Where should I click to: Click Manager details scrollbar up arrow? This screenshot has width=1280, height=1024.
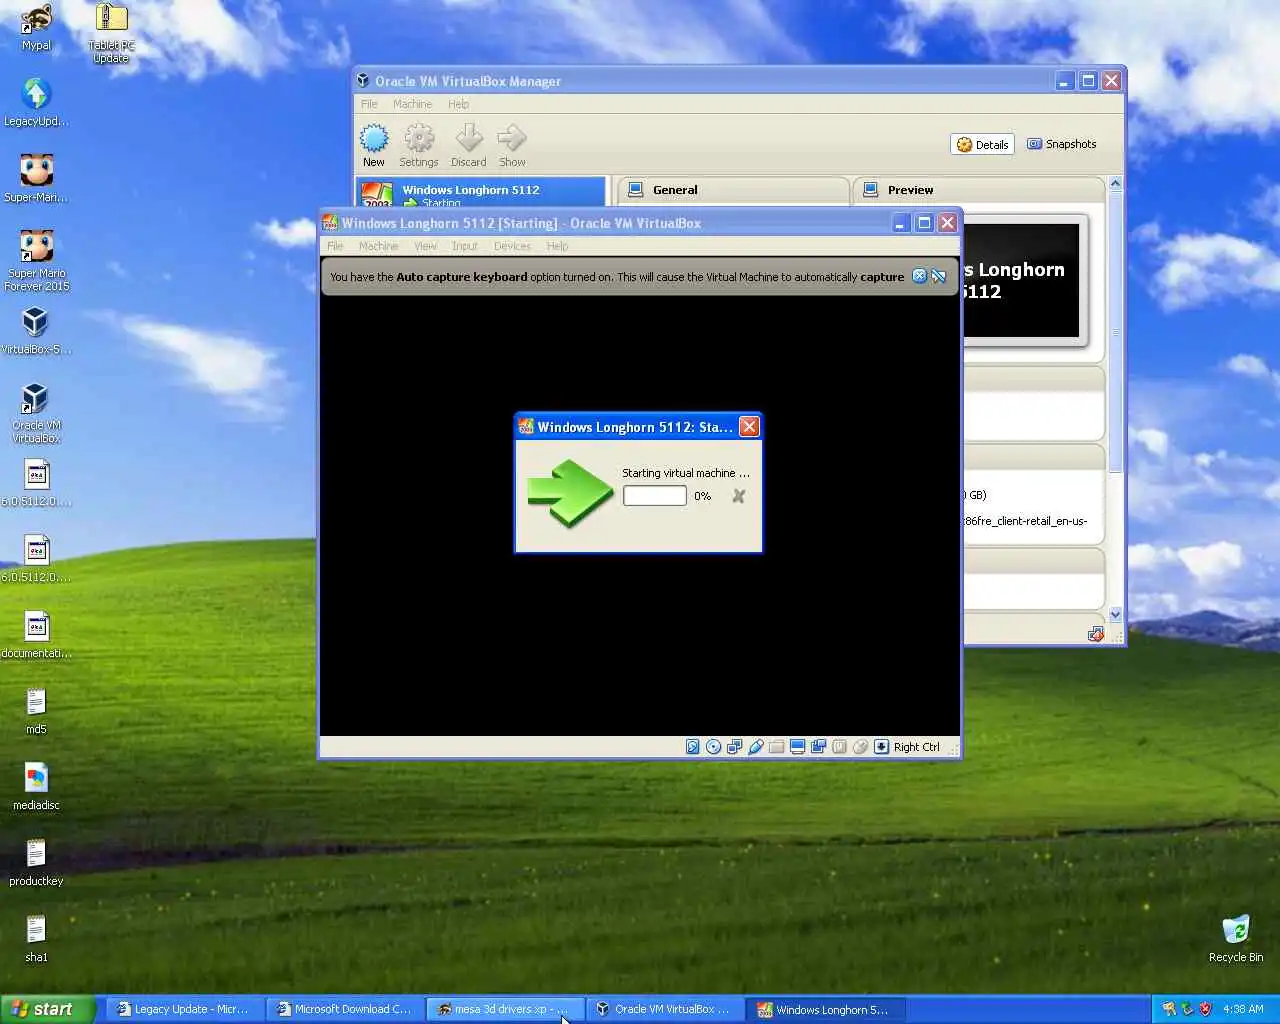click(x=1115, y=184)
